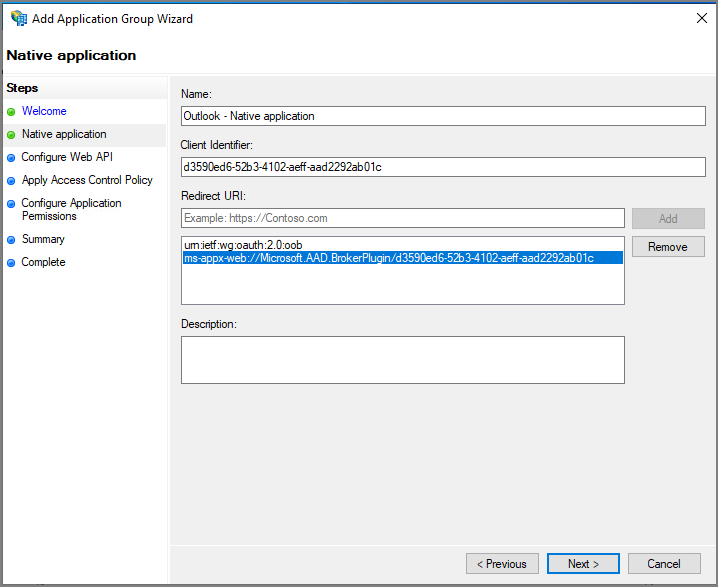Screen dimensions: 718x587
Task: Open the Welcome step link
Action: click(44, 111)
